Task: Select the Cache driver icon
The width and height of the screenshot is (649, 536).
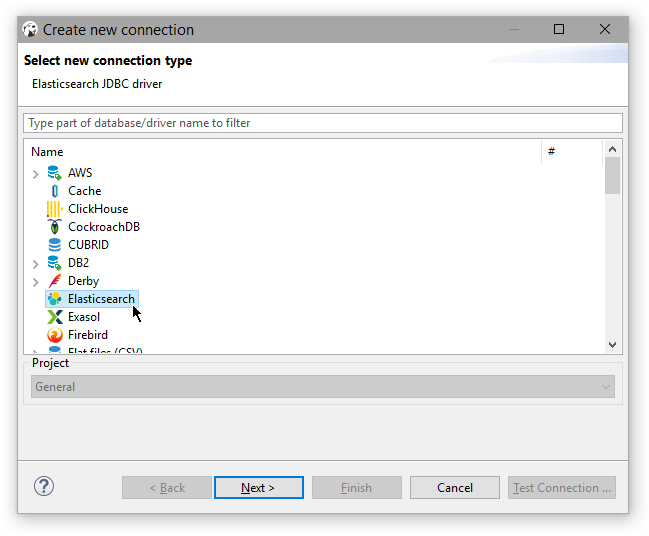Action: [54, 191]
